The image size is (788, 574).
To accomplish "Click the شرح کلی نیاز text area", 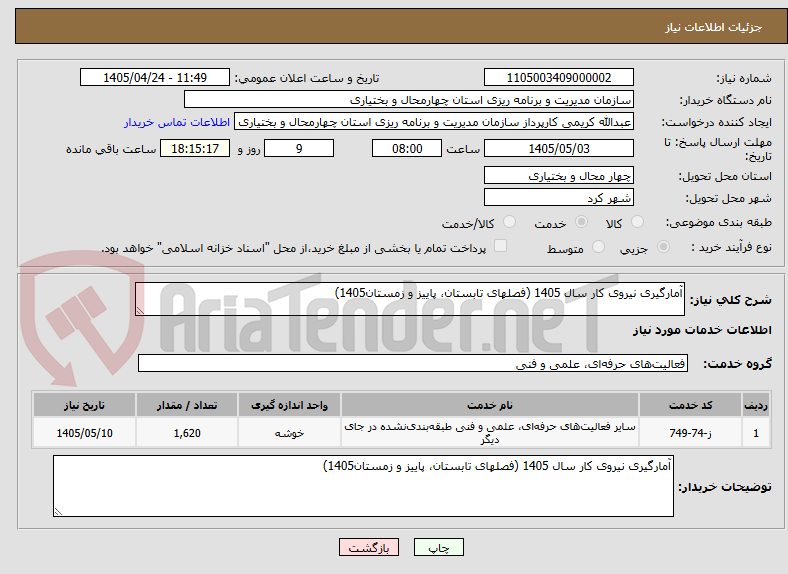I will [410, 299].
